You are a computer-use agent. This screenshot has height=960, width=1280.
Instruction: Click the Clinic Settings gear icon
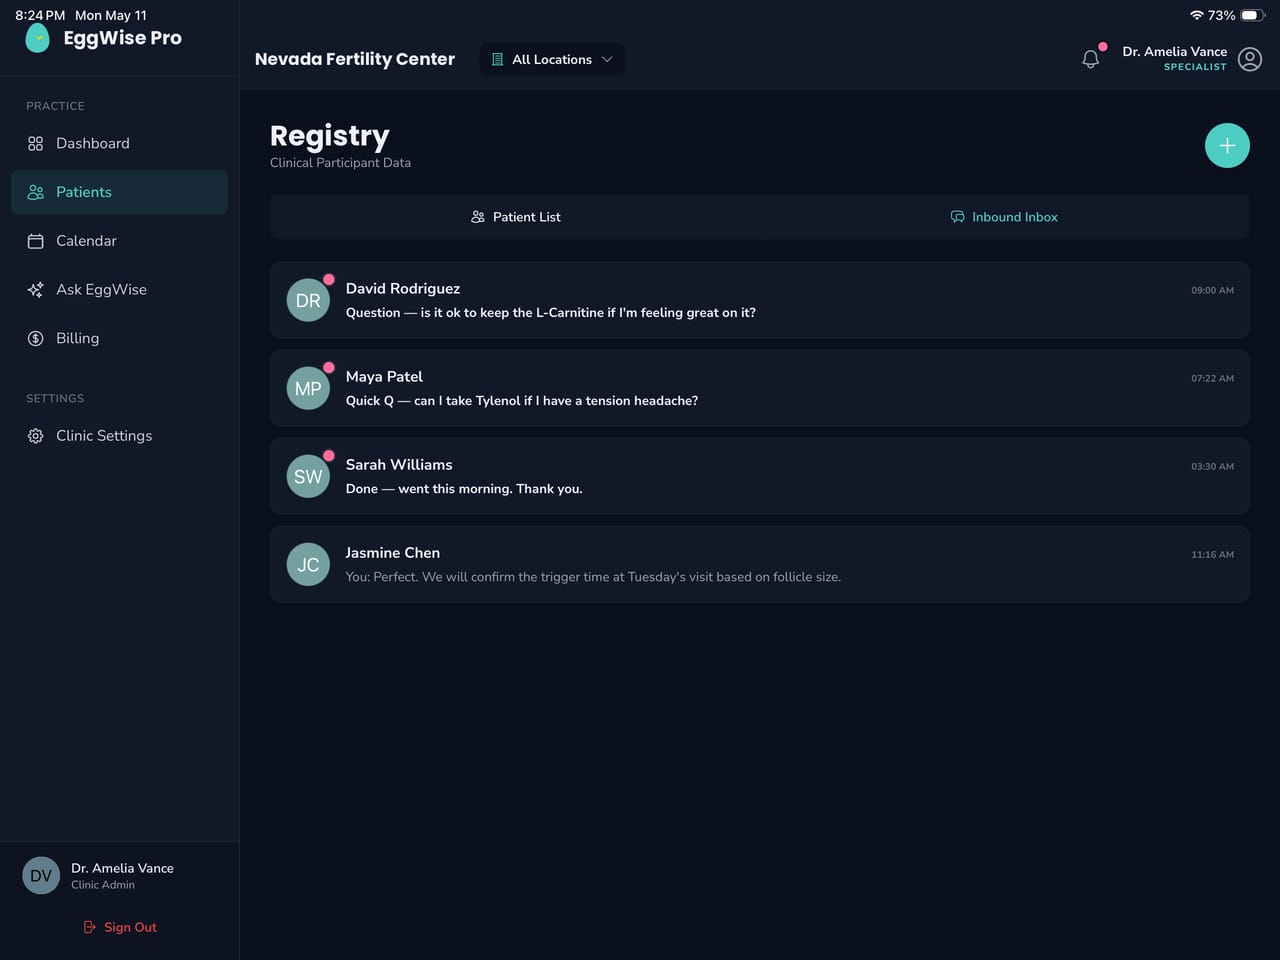(x=35, y=436)
